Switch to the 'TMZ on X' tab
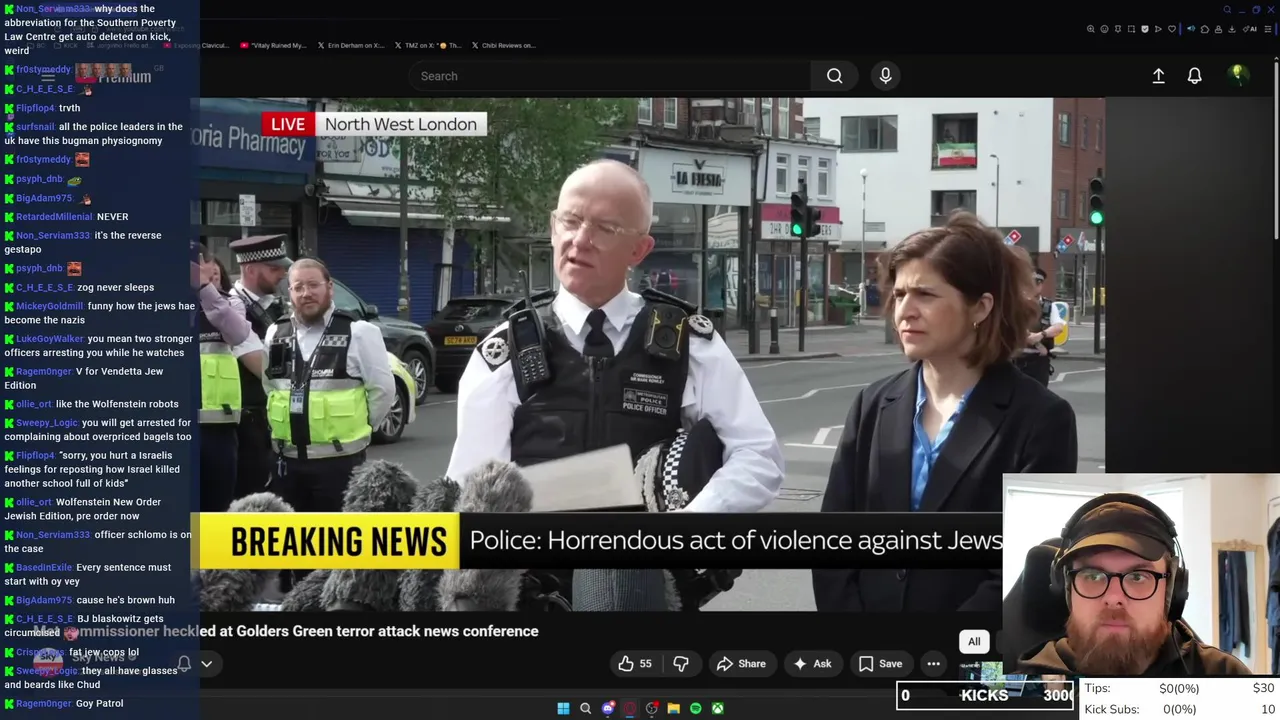Viewport: 1280px width, 720px height. click(428, 45)
